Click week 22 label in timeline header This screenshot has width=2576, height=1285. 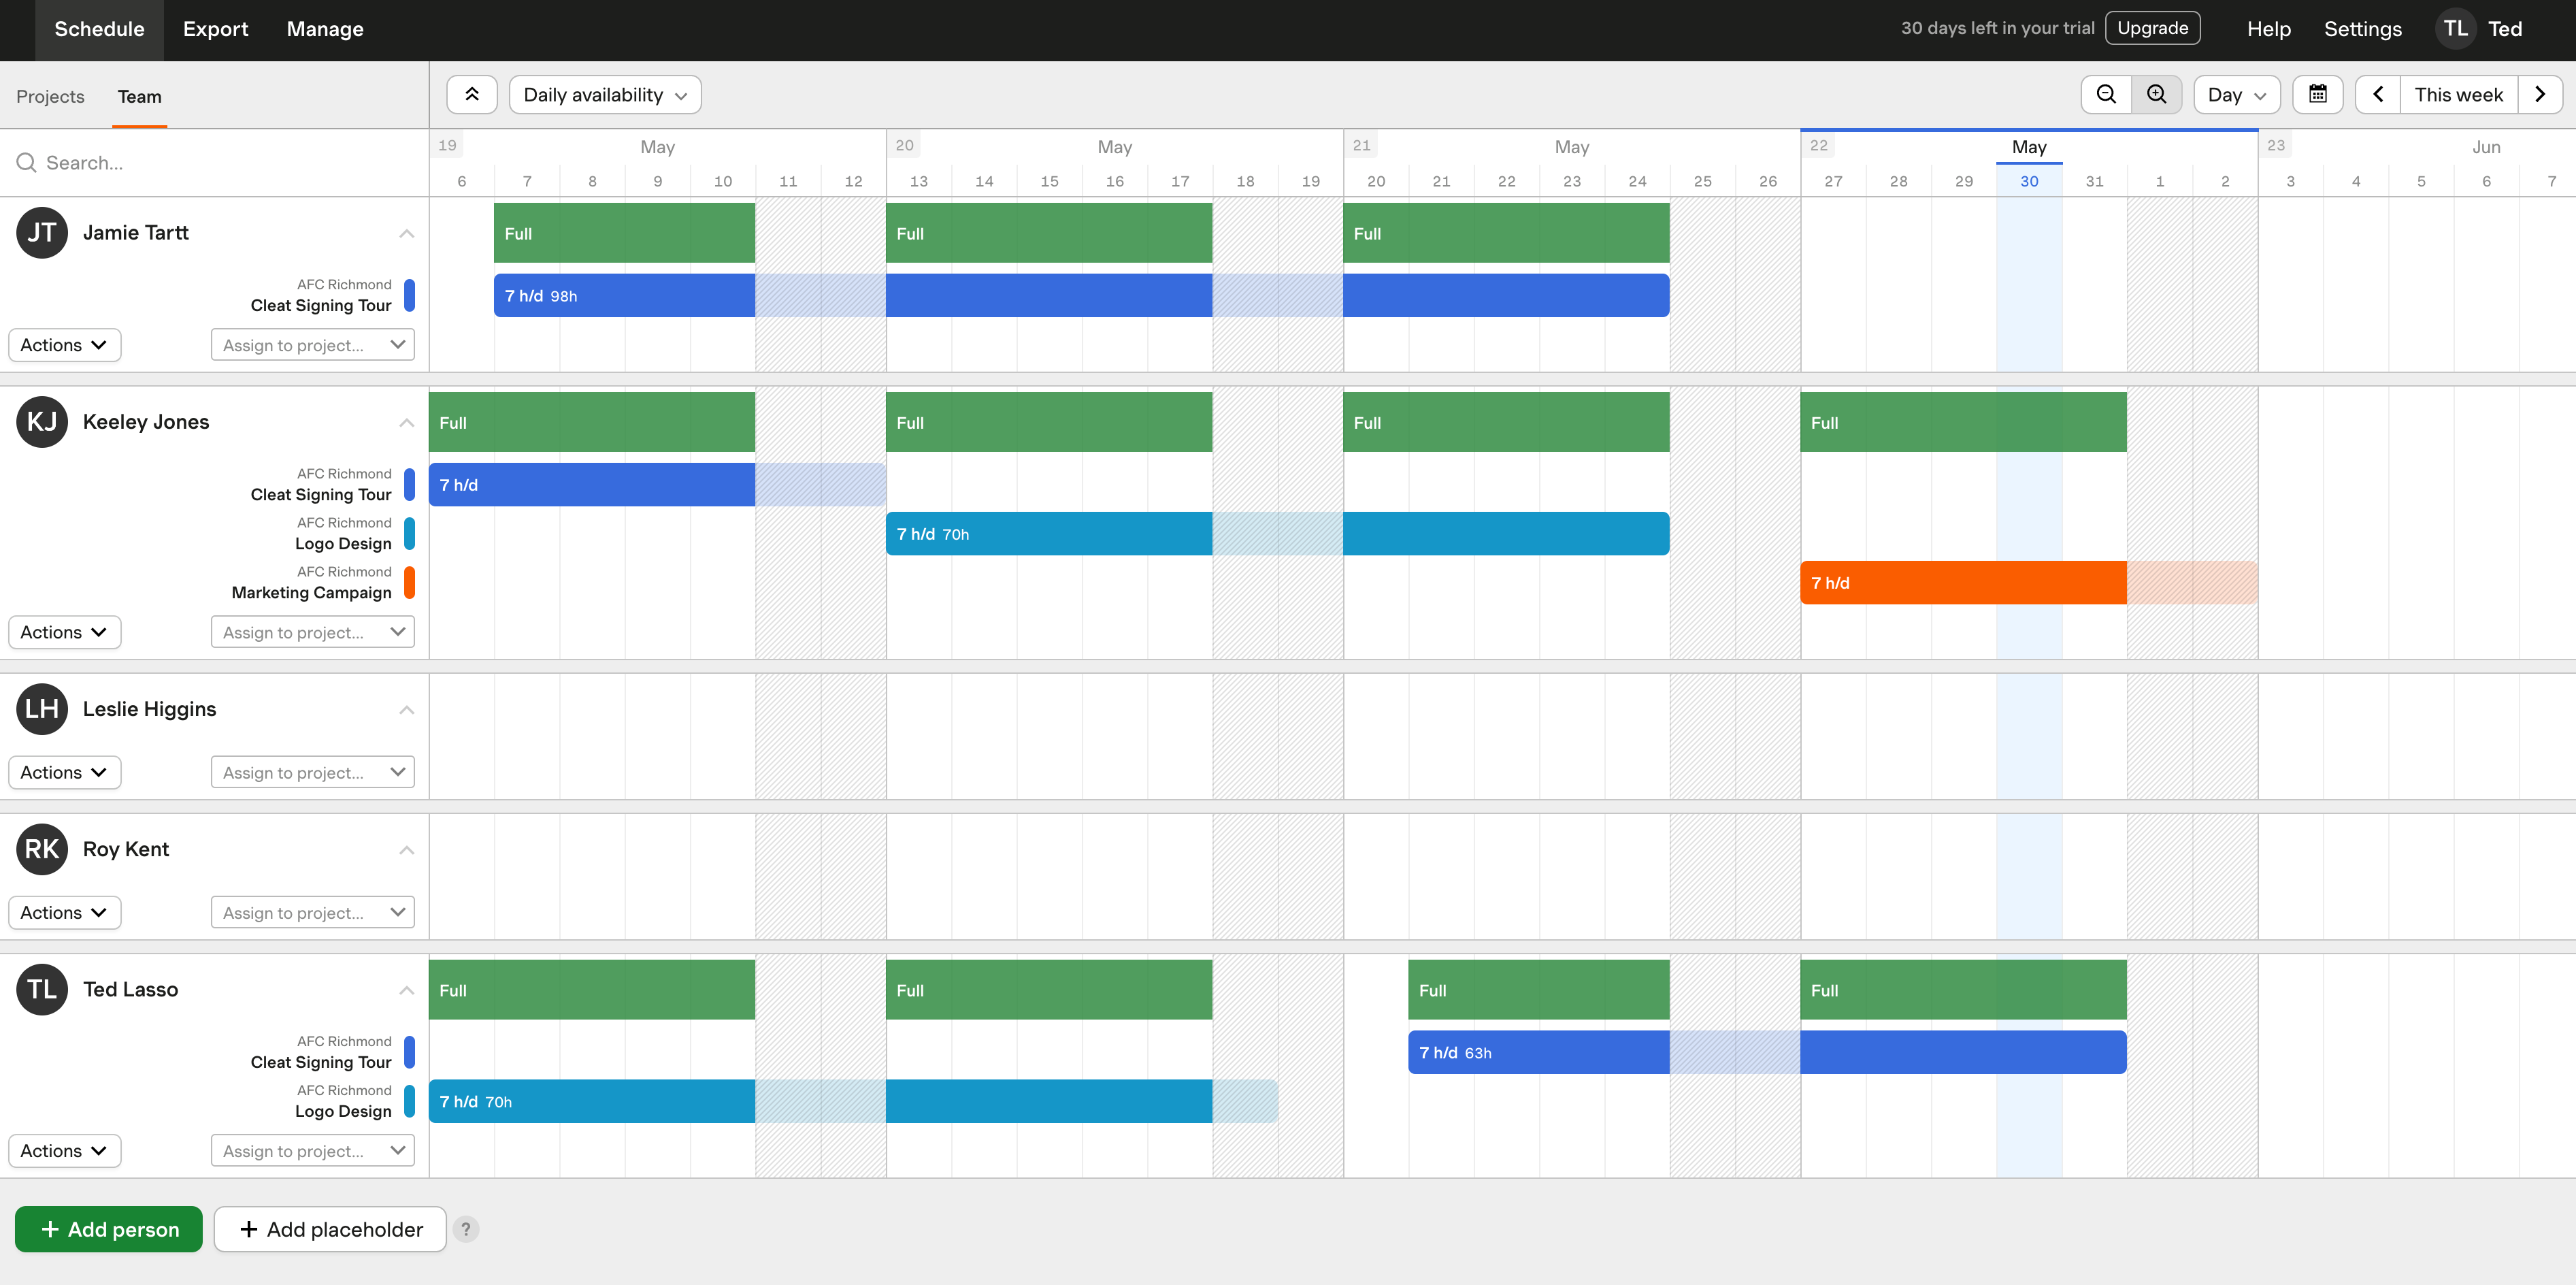click(1818, 145)
